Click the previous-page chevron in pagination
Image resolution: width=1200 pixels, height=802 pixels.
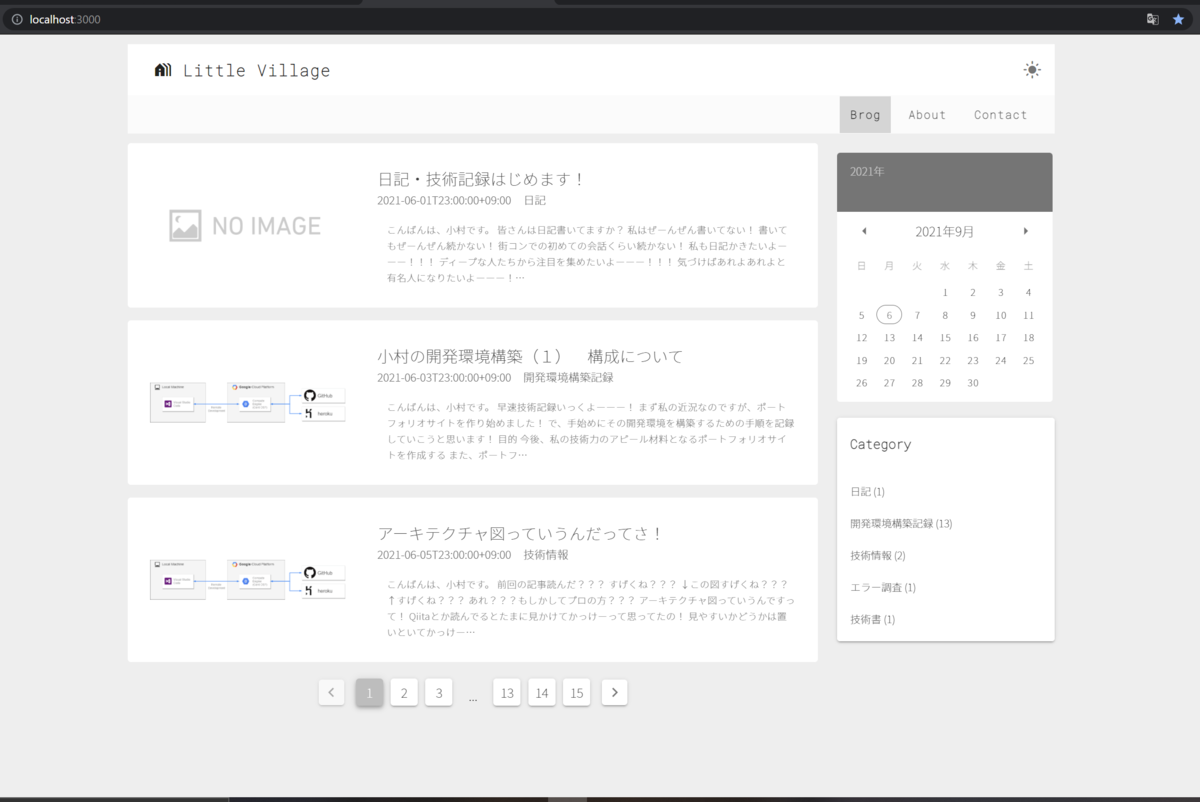point(331,692)
